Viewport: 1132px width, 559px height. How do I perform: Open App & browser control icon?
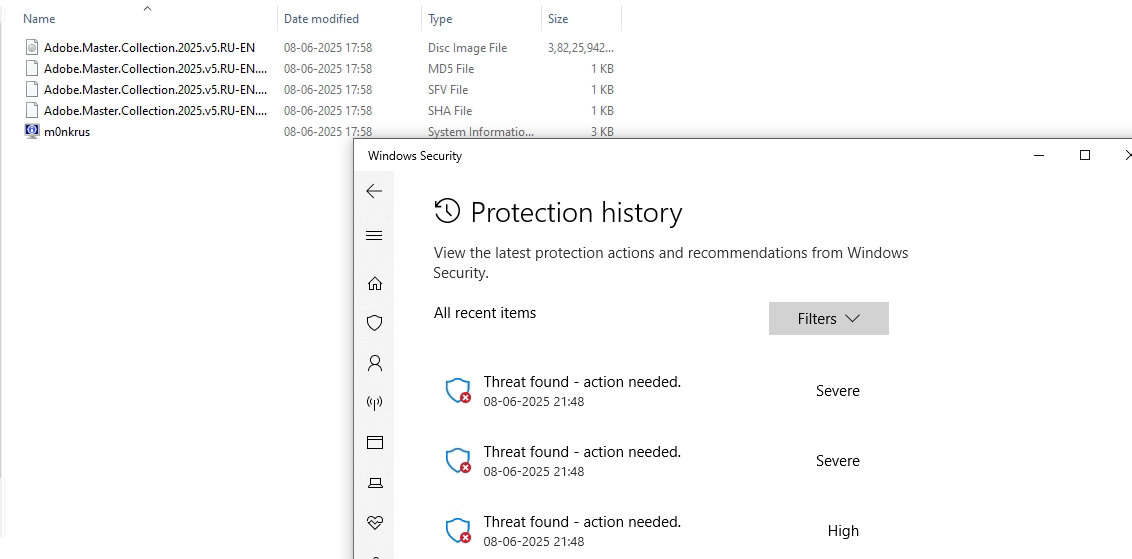point(375,442)
